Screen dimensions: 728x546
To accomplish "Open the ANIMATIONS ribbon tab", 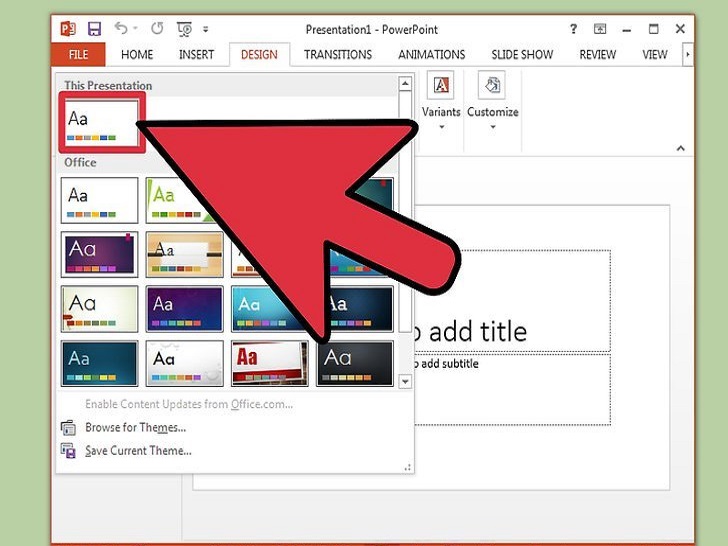I will (x=431, y=55).
